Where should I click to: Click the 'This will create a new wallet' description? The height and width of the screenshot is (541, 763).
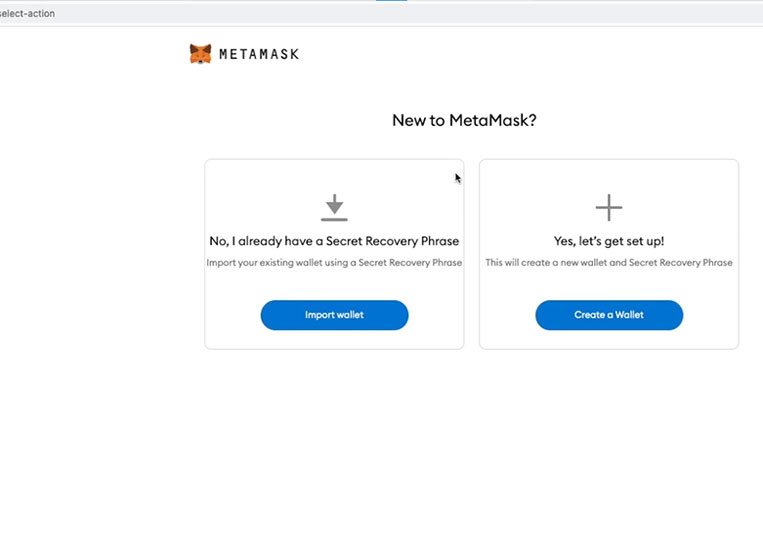609,263
